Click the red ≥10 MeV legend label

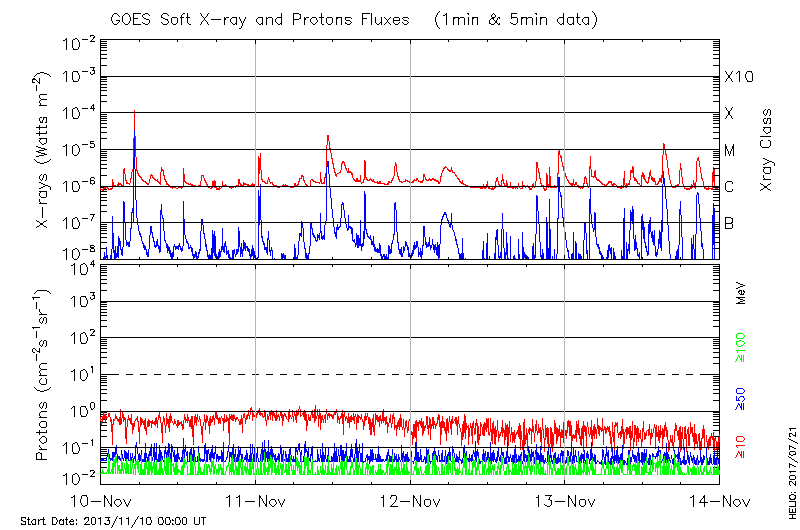point(741,446)
